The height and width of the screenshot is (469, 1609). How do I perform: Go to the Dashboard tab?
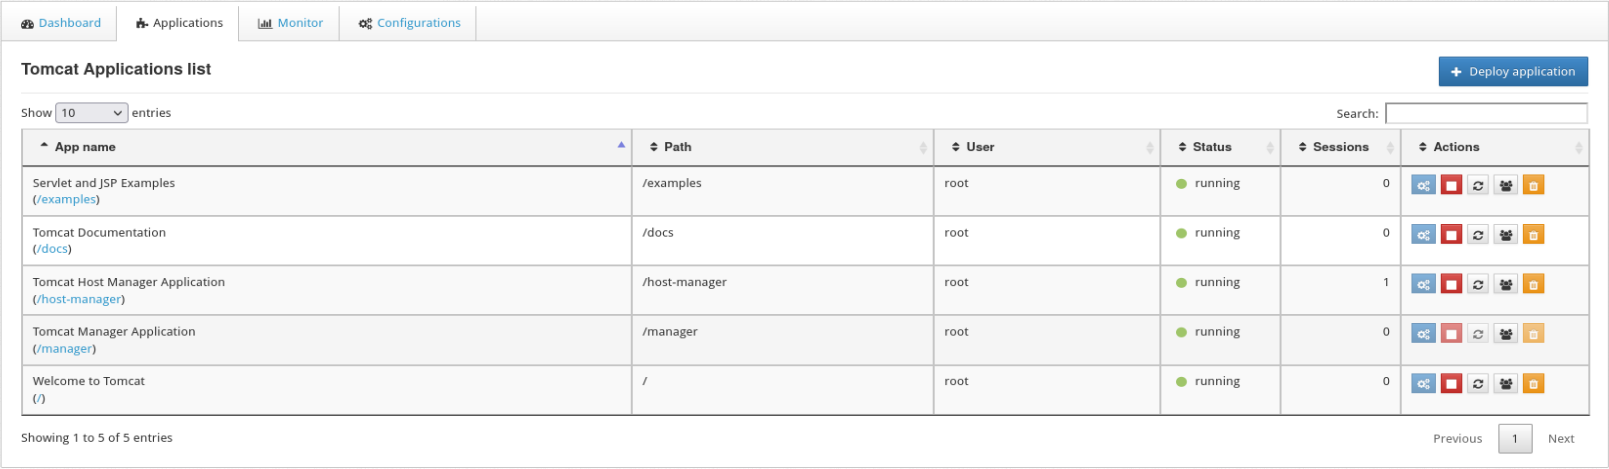(61, 23)
